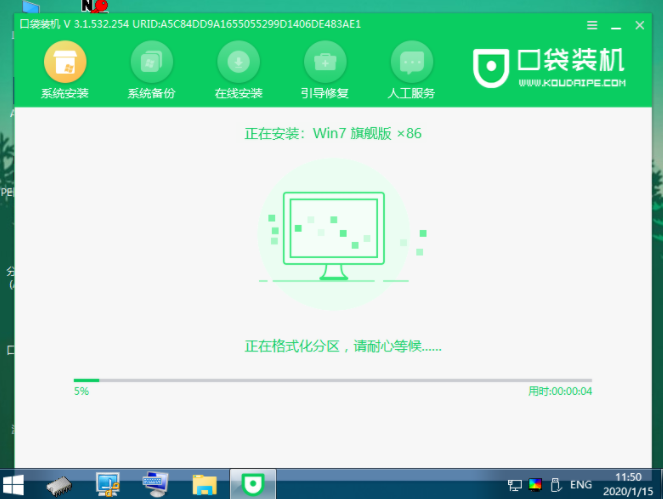Click the installation progress bar

(332, 380)
